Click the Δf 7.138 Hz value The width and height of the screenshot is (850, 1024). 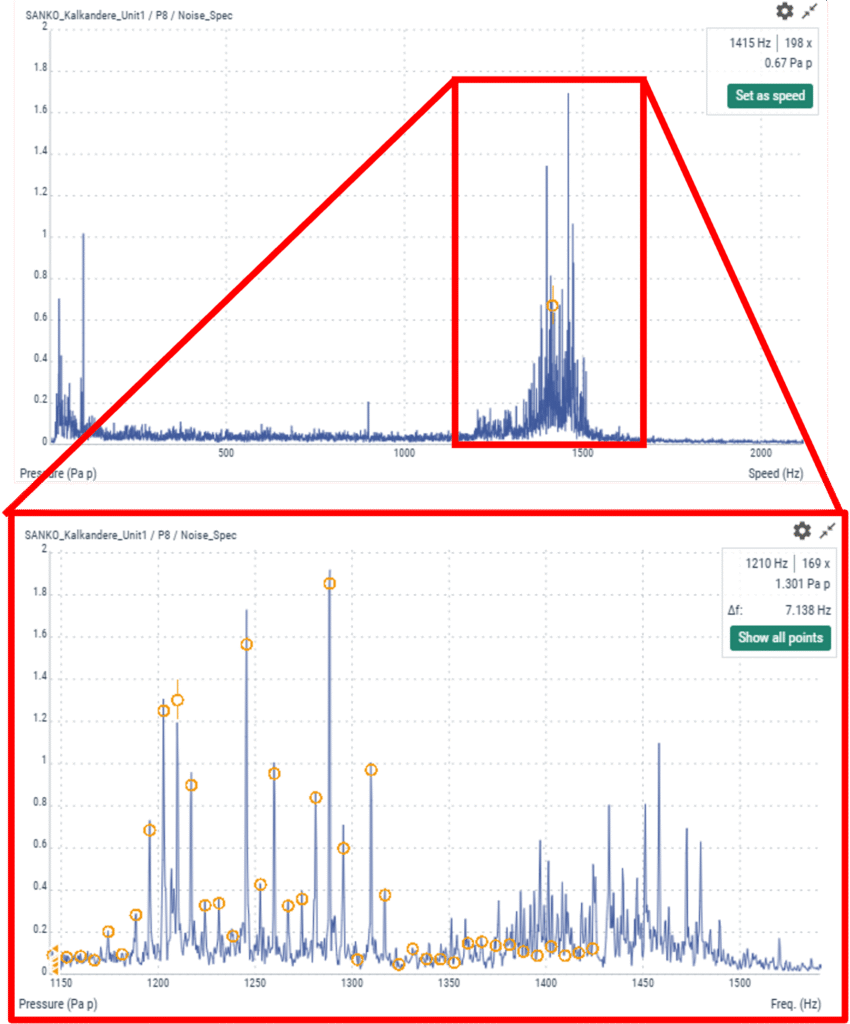coord(804,609)
